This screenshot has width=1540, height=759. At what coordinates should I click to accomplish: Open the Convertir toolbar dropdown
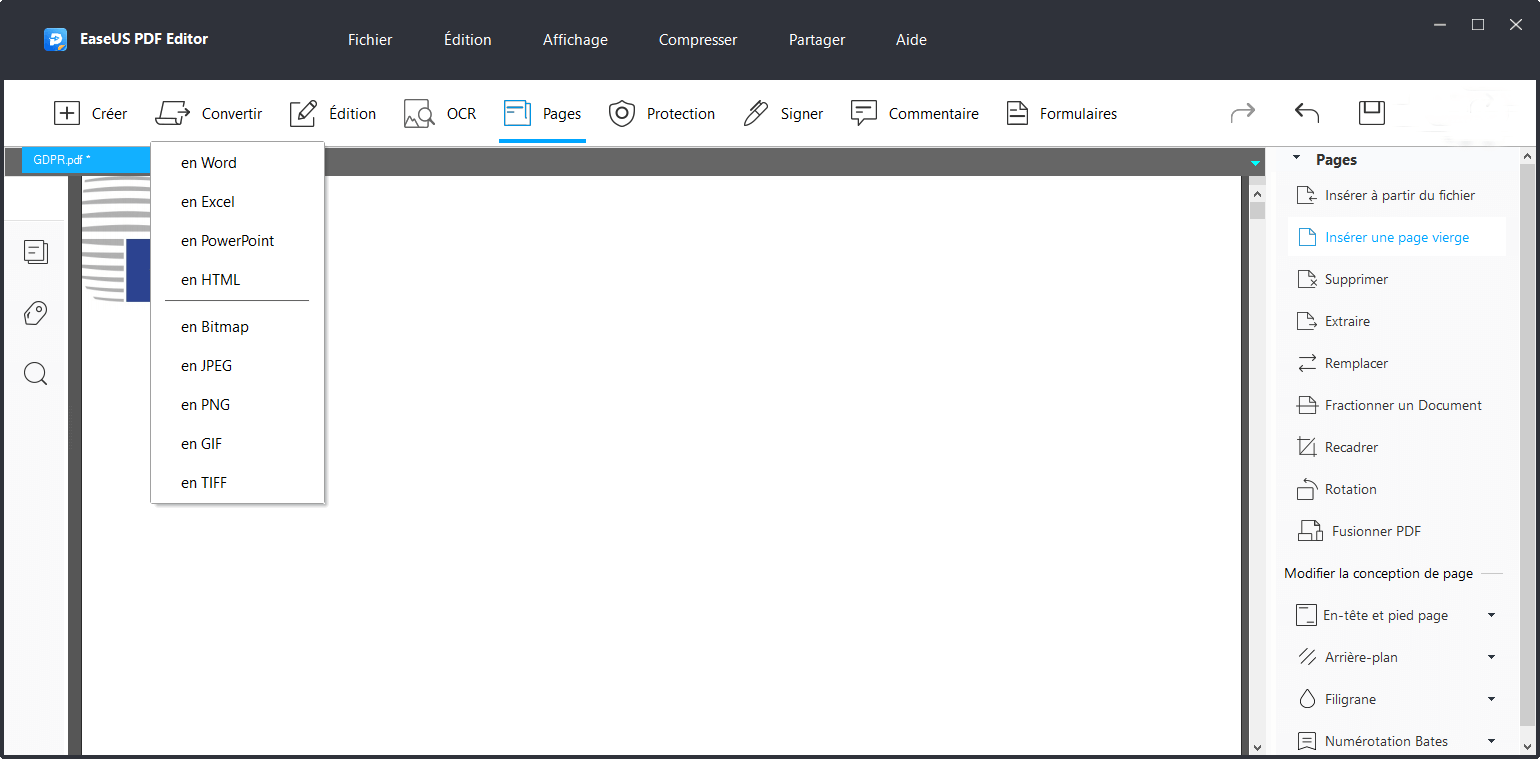click(209, 113)
